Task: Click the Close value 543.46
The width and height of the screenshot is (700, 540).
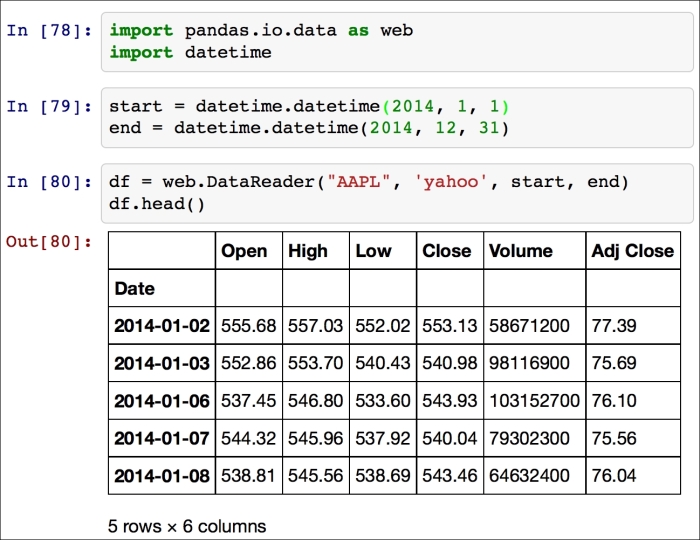Action: 450,476
